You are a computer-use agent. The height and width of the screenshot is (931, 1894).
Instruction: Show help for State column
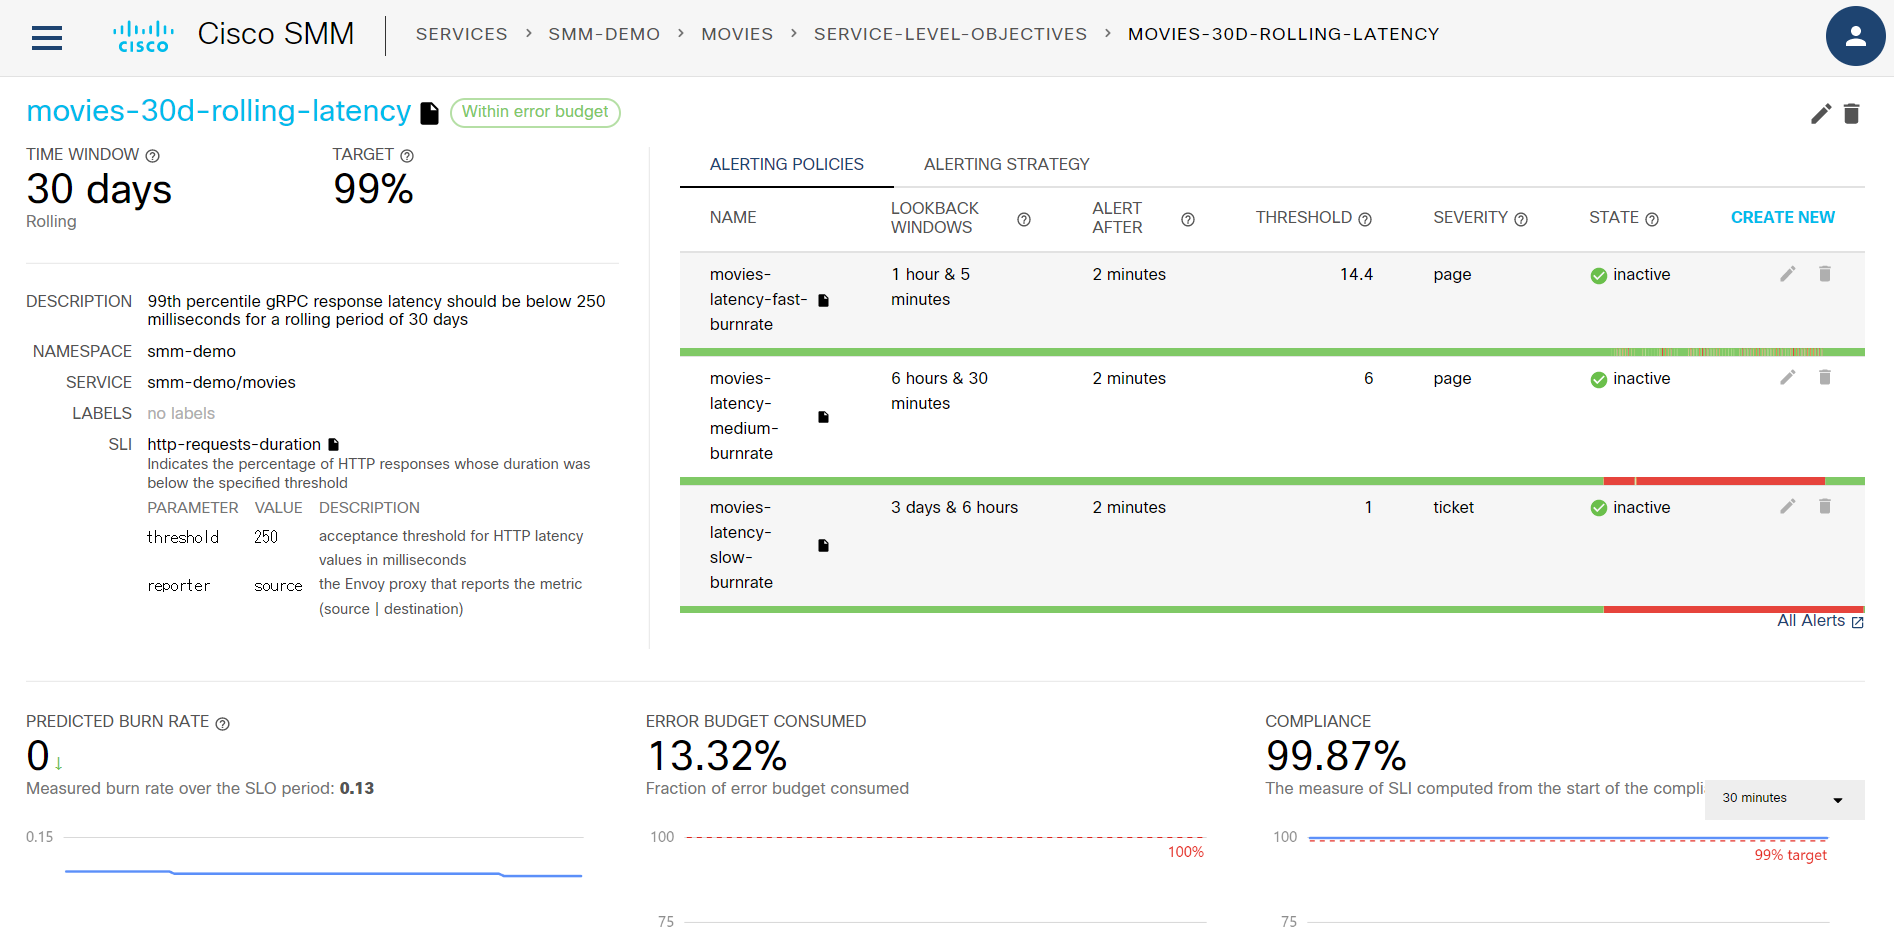coord(1652,219)
